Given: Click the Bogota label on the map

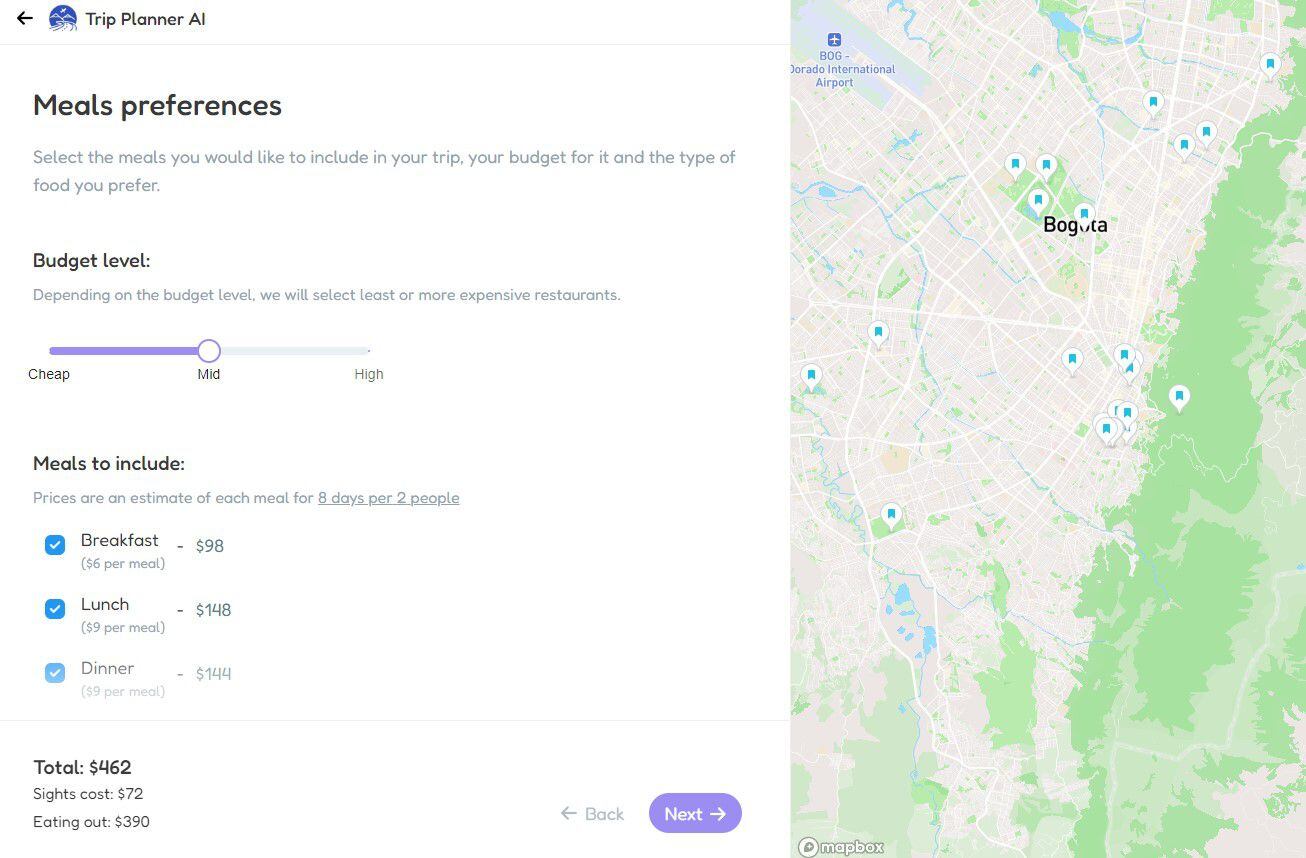Looking at the screenshot, I should coord(1075,226).
